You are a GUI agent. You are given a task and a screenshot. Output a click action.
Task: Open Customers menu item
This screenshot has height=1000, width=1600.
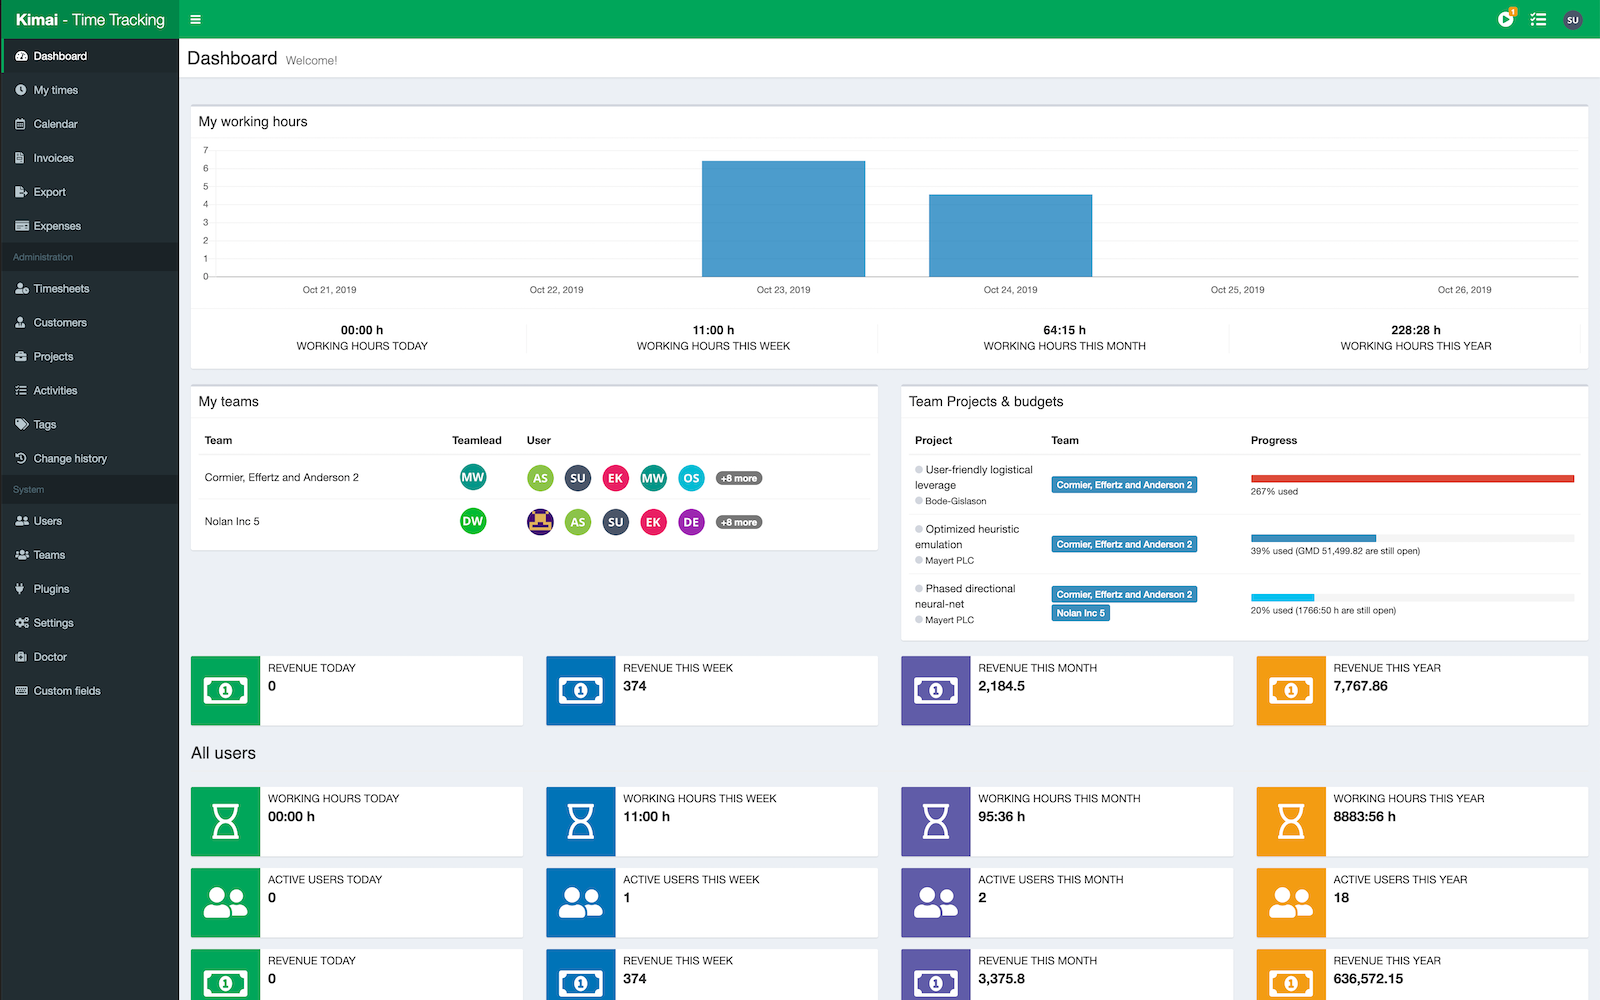pos(90,323)
